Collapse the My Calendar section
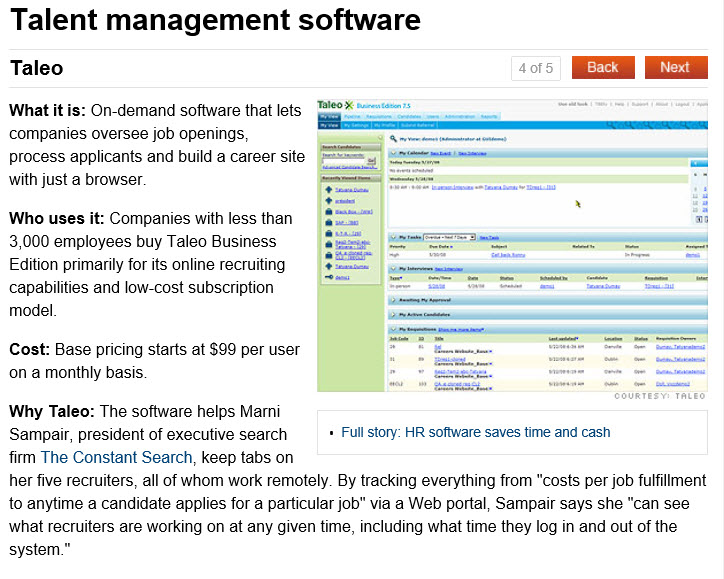 392,153
